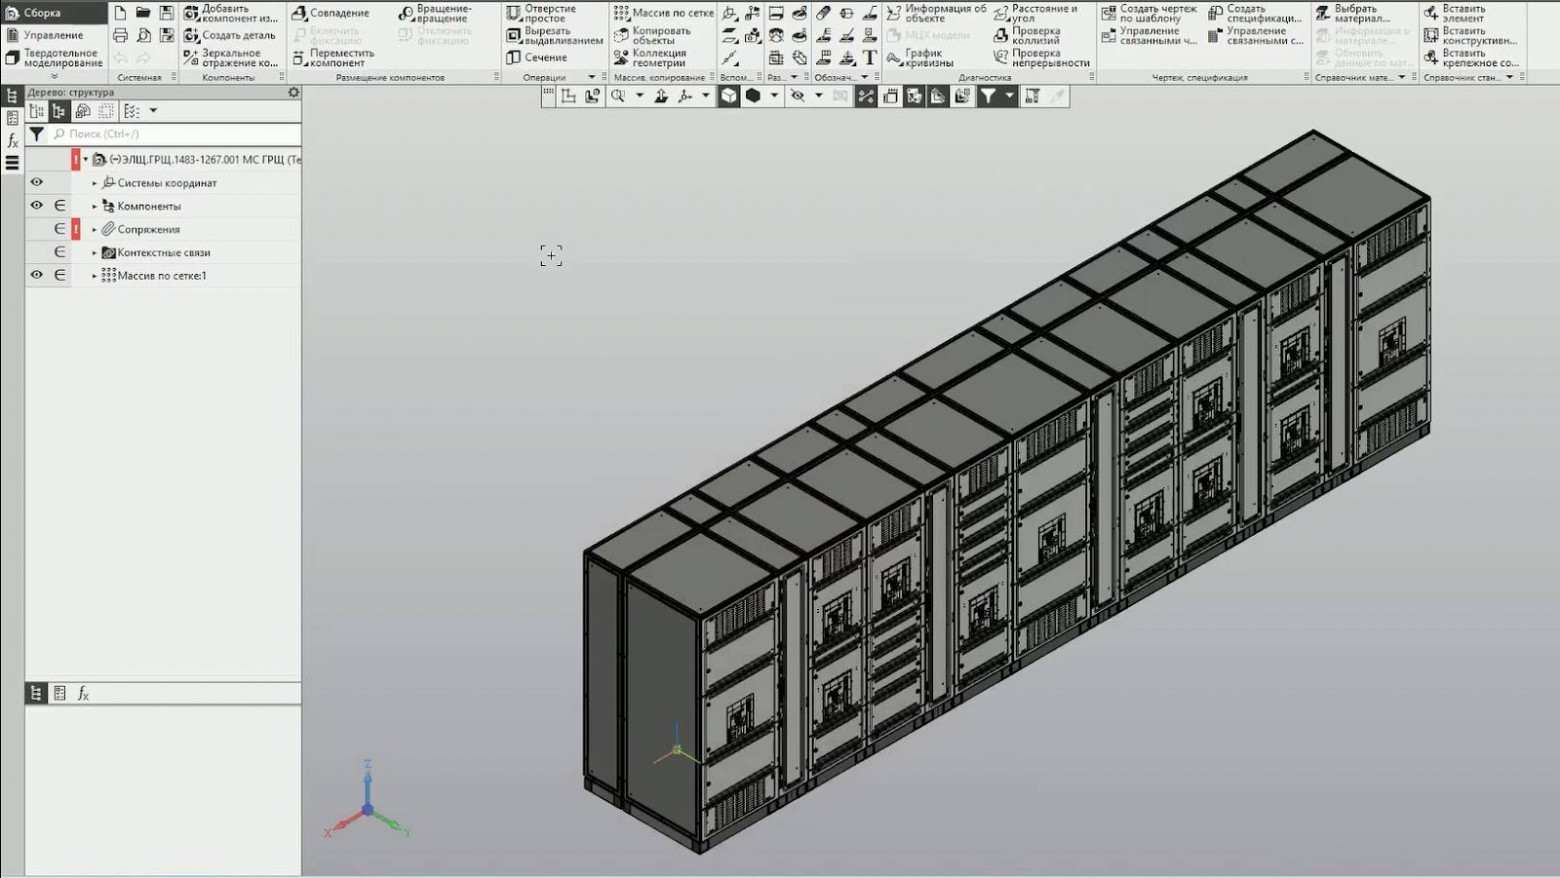Image resolution: width=1560 pixels, height=878 pixels.
Task: Hide Массив по сетке:1 using its eye toggle
Action: 37,275
